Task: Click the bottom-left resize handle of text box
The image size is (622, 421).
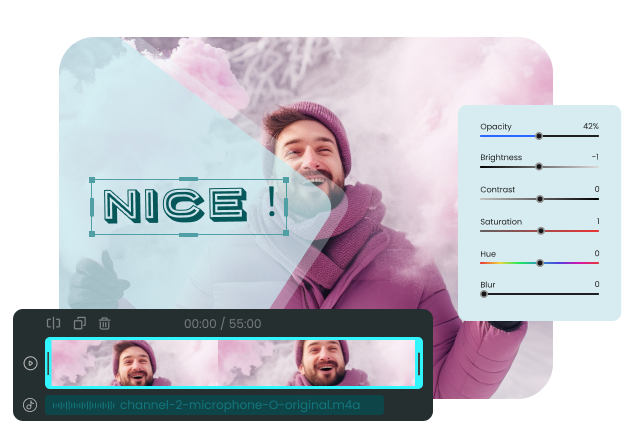Action: coord(92,234)
